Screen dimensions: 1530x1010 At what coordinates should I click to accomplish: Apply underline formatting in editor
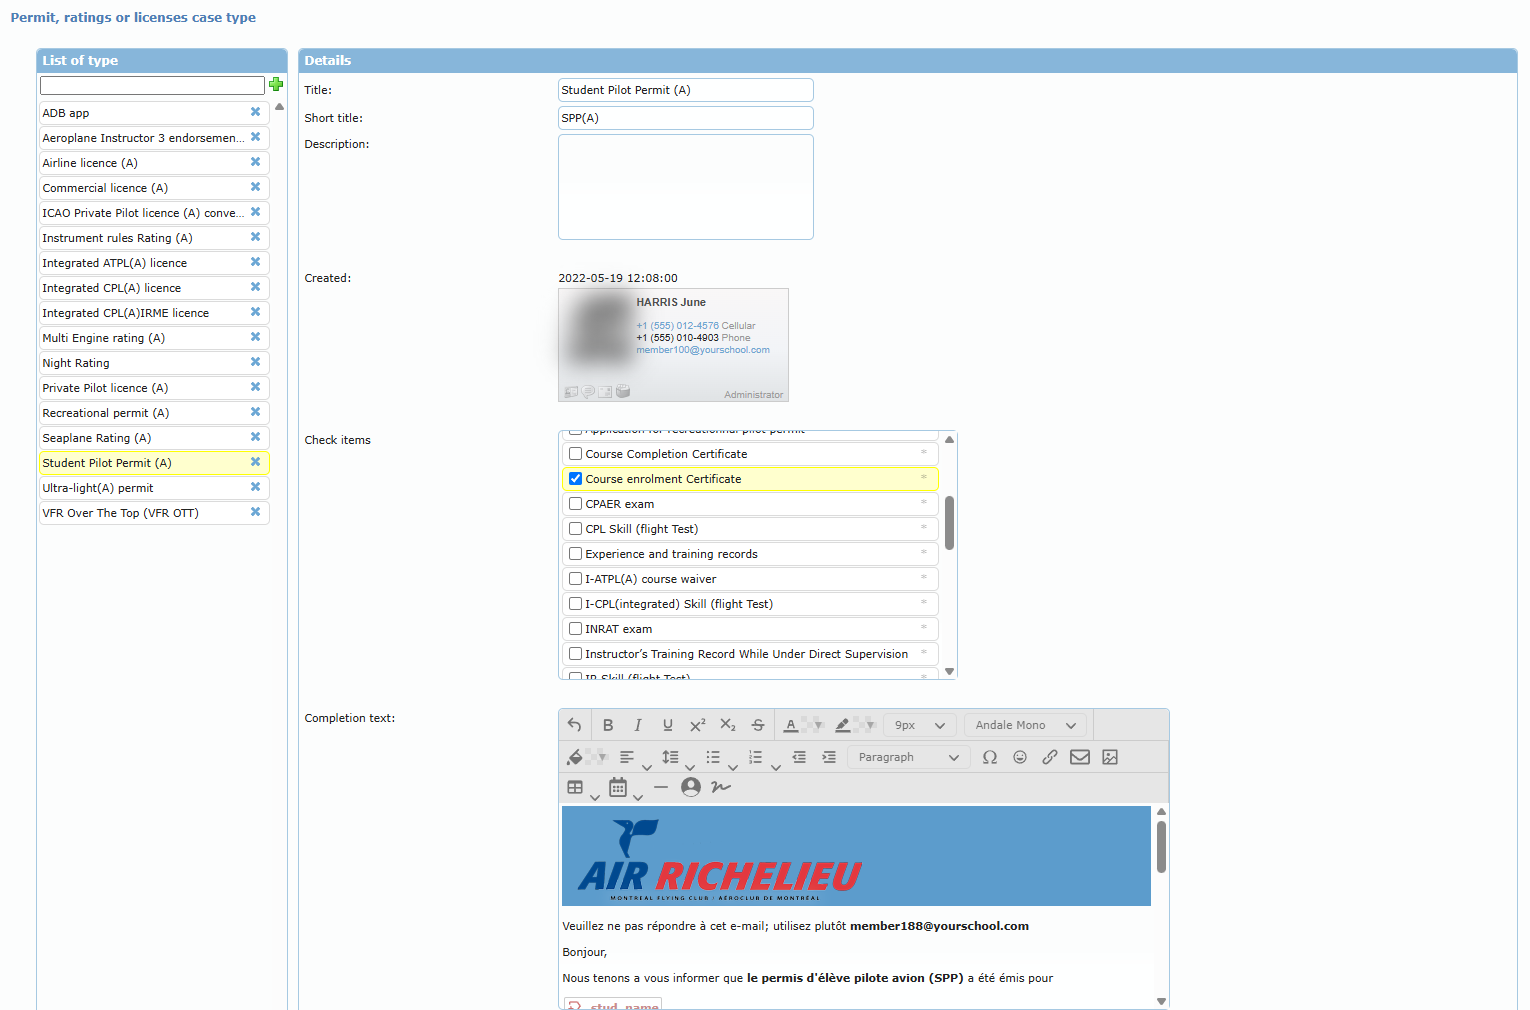[x=668, y=725]
